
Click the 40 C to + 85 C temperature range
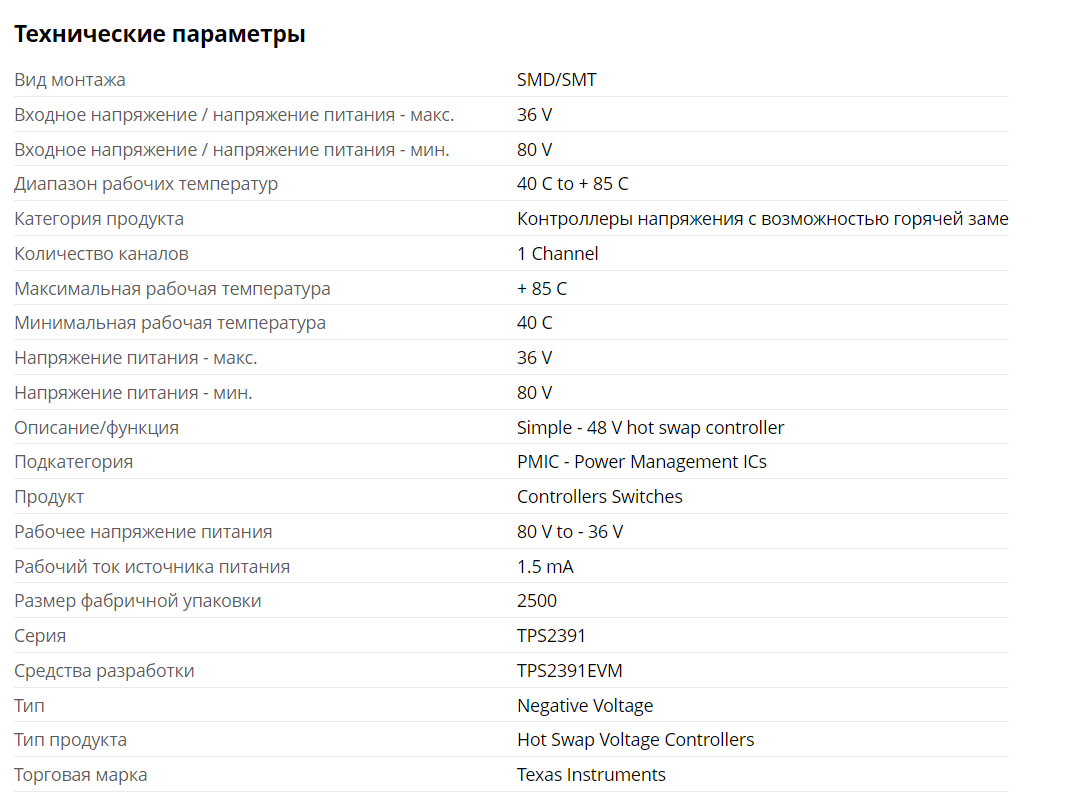click(572, 184)
